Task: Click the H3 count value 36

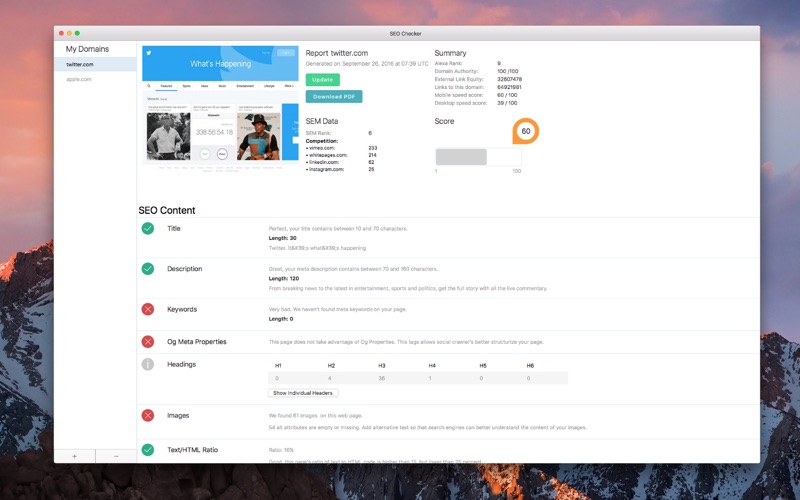Action: click(382, 379)
